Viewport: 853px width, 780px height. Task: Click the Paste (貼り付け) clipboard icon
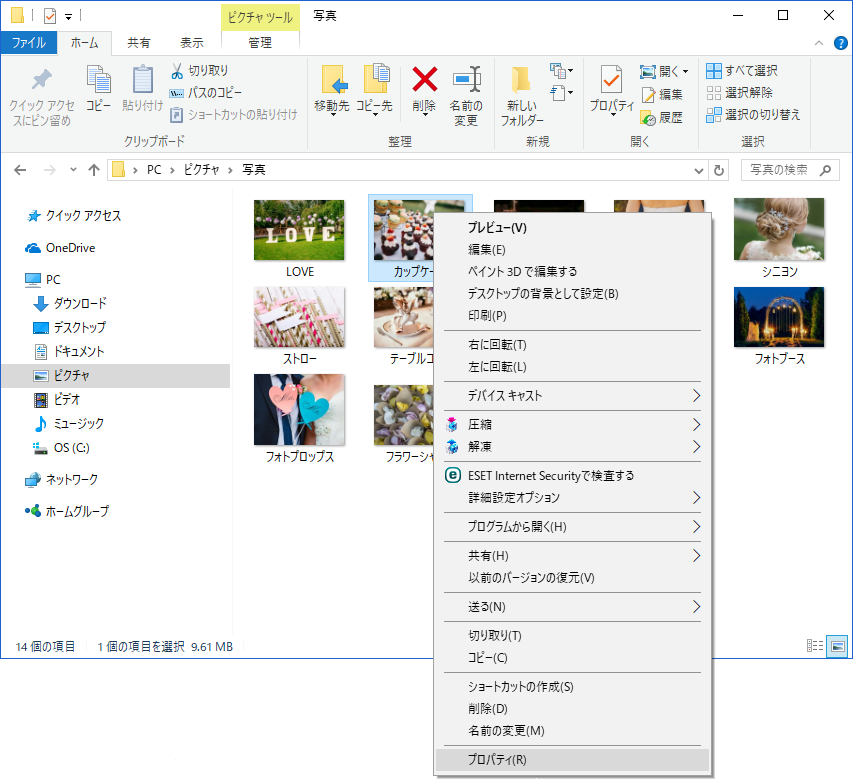pos(143,79)
